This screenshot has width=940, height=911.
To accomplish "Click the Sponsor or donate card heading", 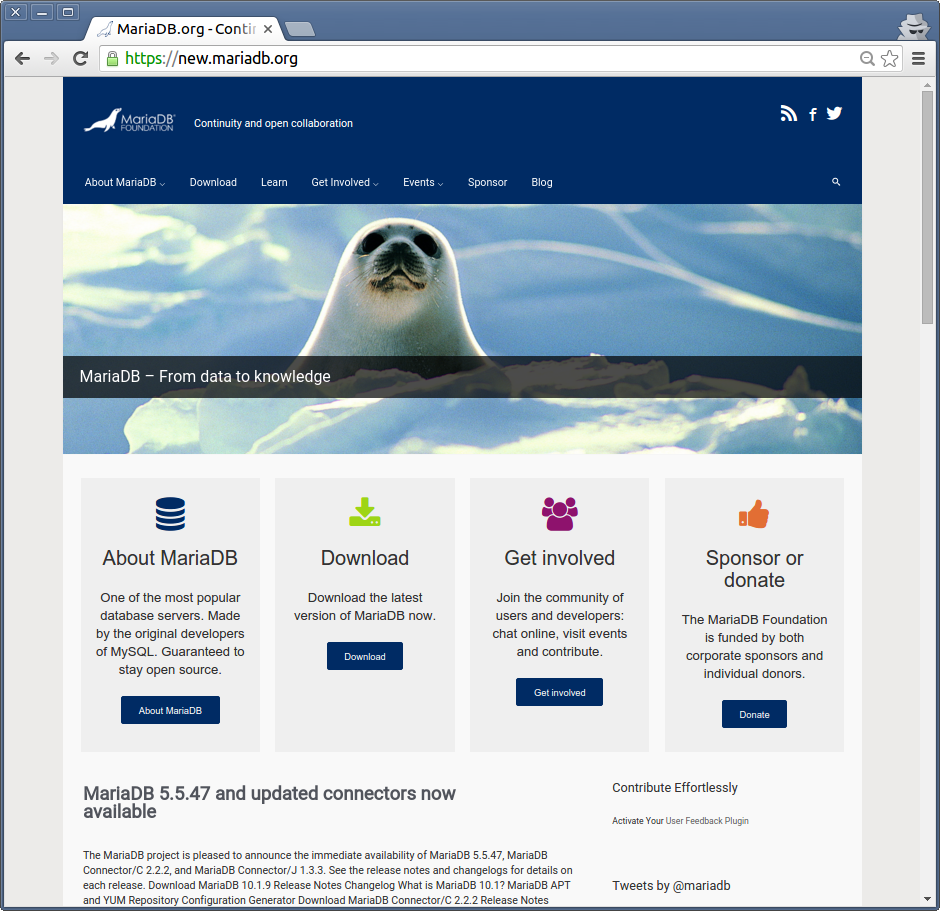I will [754, 569].
